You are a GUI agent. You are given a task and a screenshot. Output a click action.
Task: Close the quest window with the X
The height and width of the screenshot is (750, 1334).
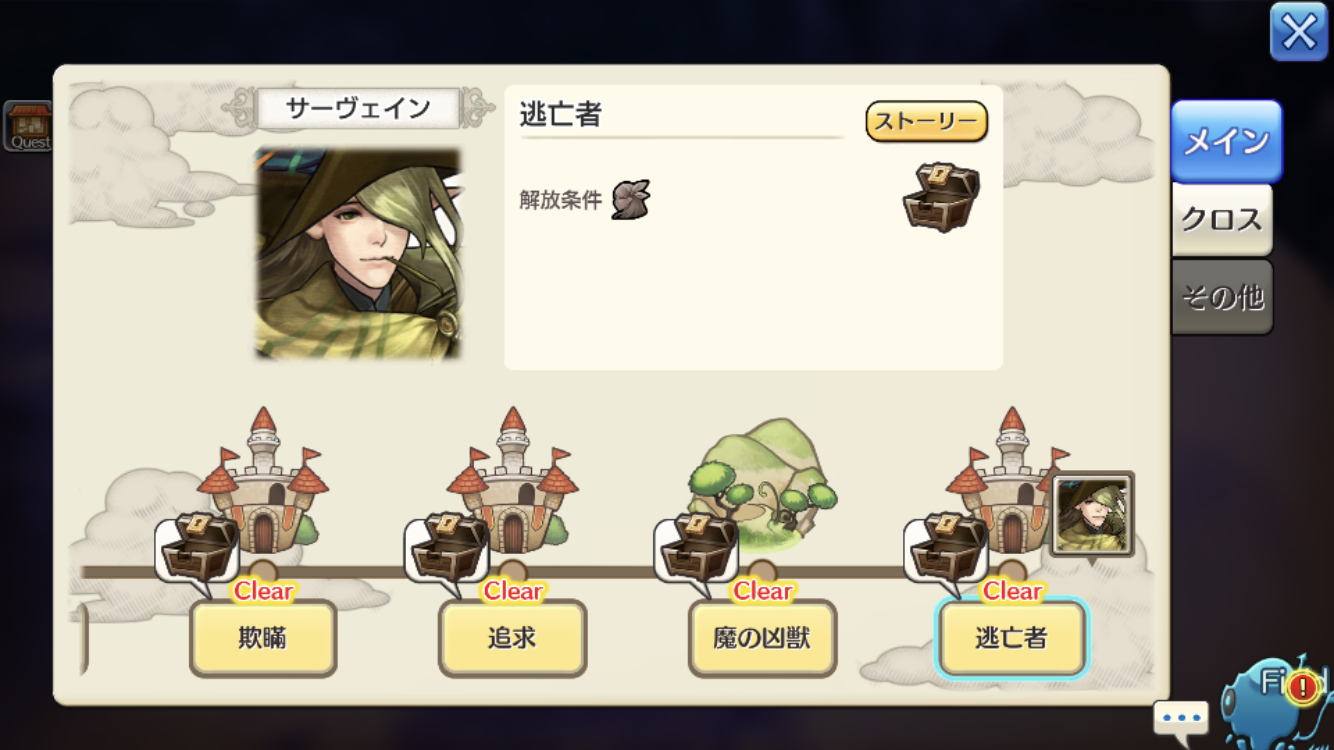point(1298,32)
